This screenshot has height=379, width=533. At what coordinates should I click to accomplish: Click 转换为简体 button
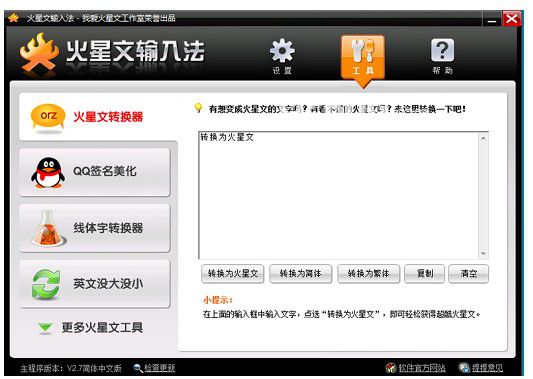click(300, 274)
